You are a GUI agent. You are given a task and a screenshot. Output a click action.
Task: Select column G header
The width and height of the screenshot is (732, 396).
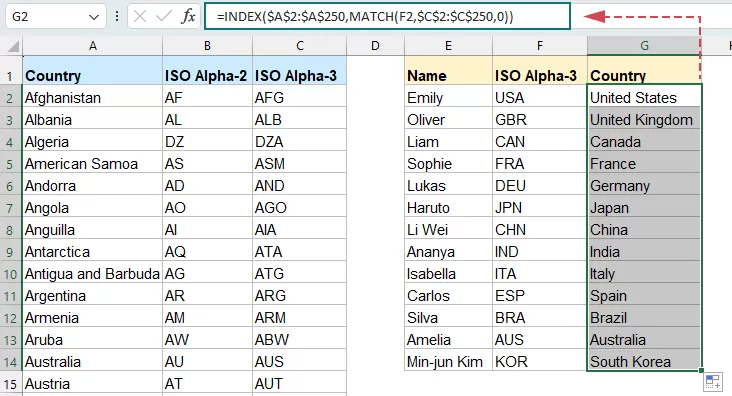point(644,46)
